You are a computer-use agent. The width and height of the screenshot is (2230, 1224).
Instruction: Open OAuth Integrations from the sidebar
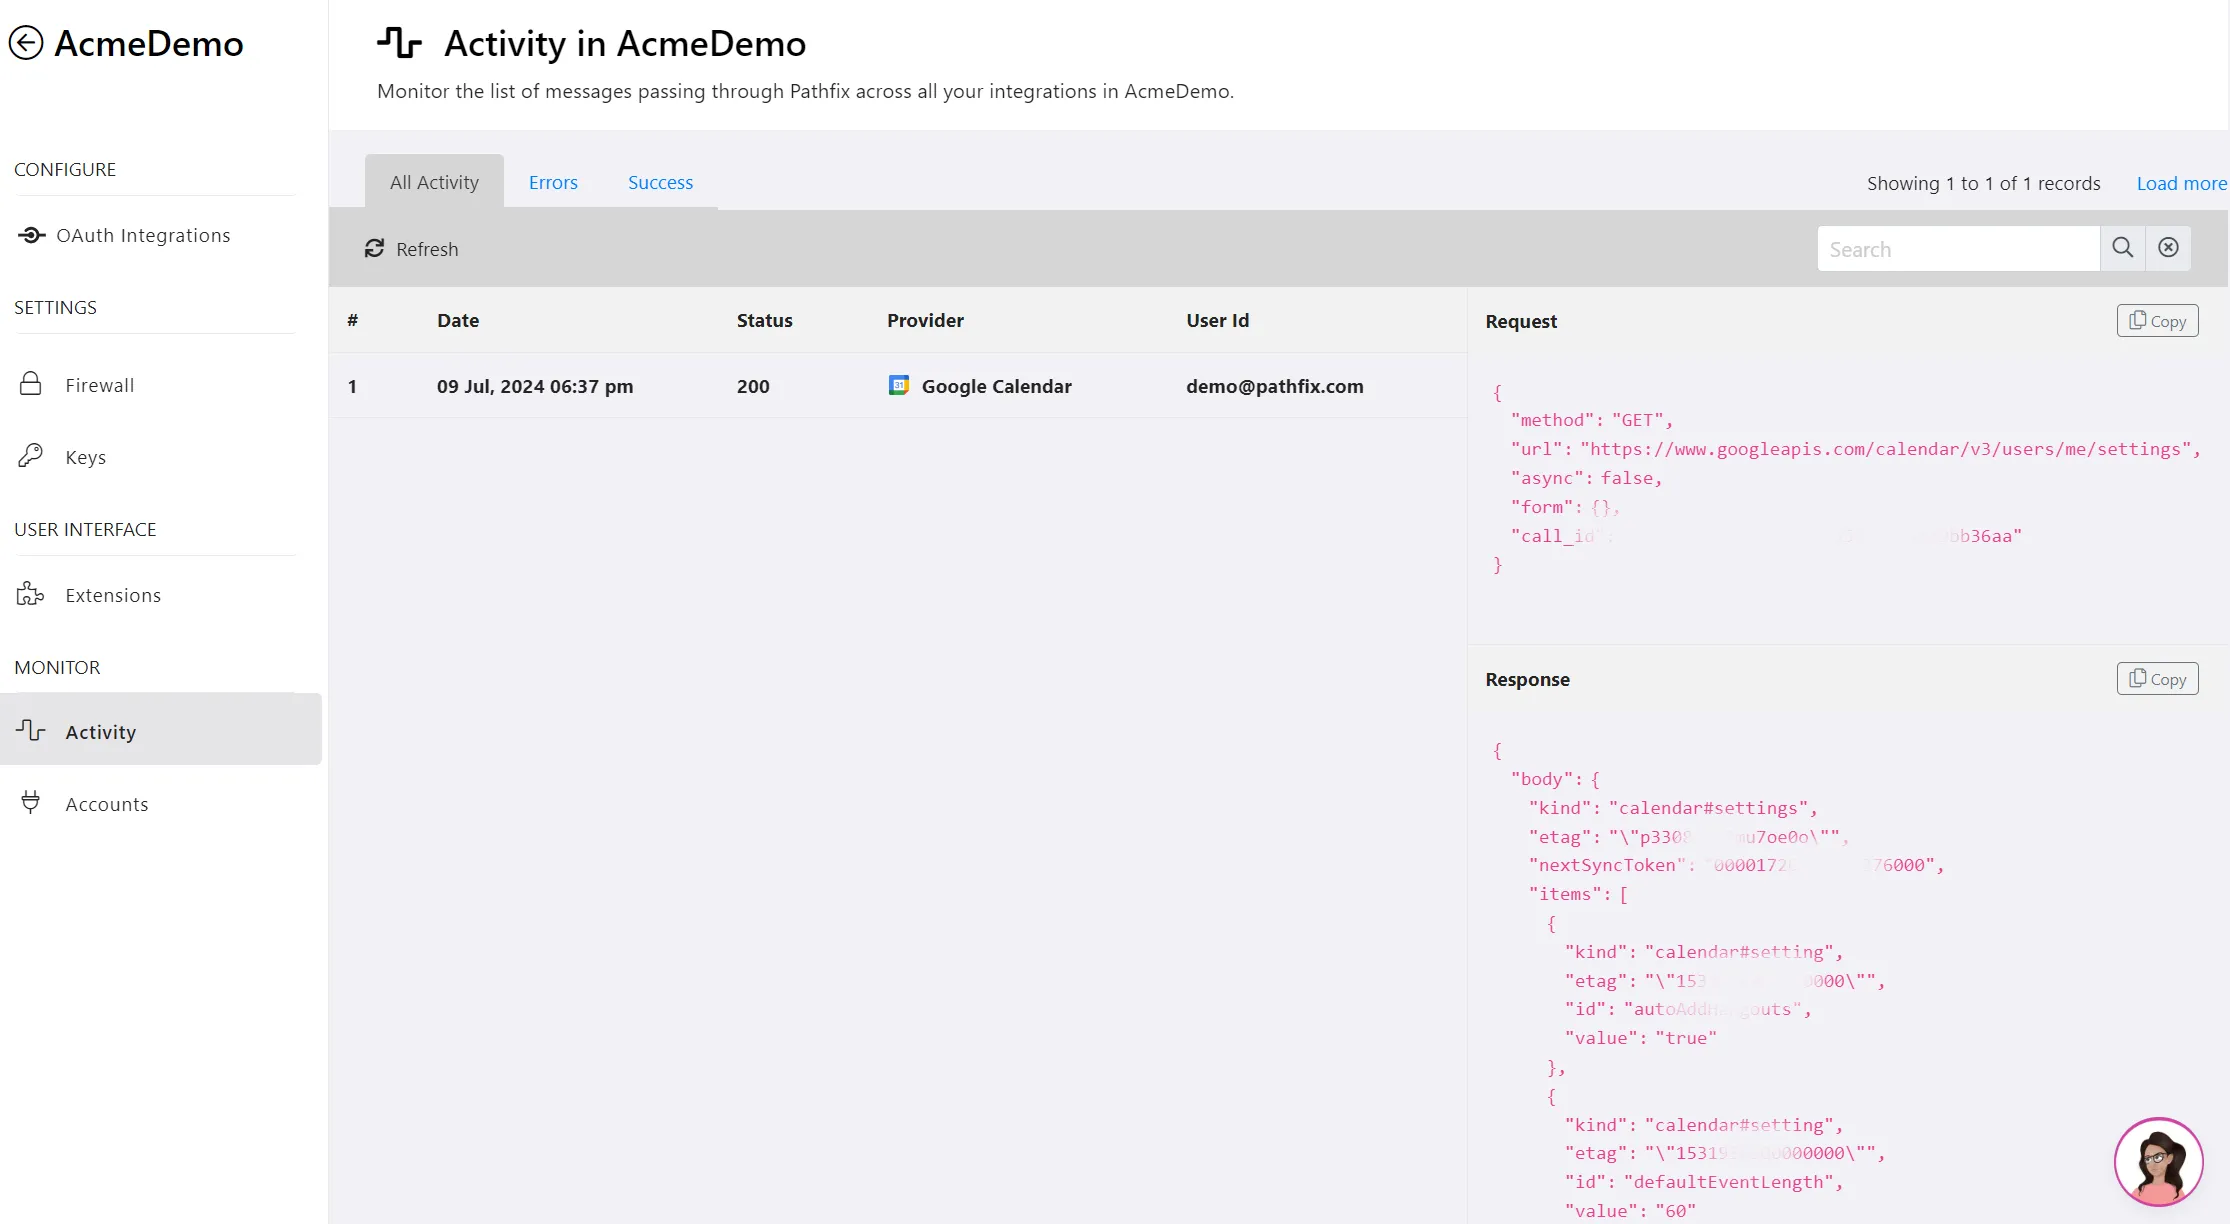click(124, 235)
